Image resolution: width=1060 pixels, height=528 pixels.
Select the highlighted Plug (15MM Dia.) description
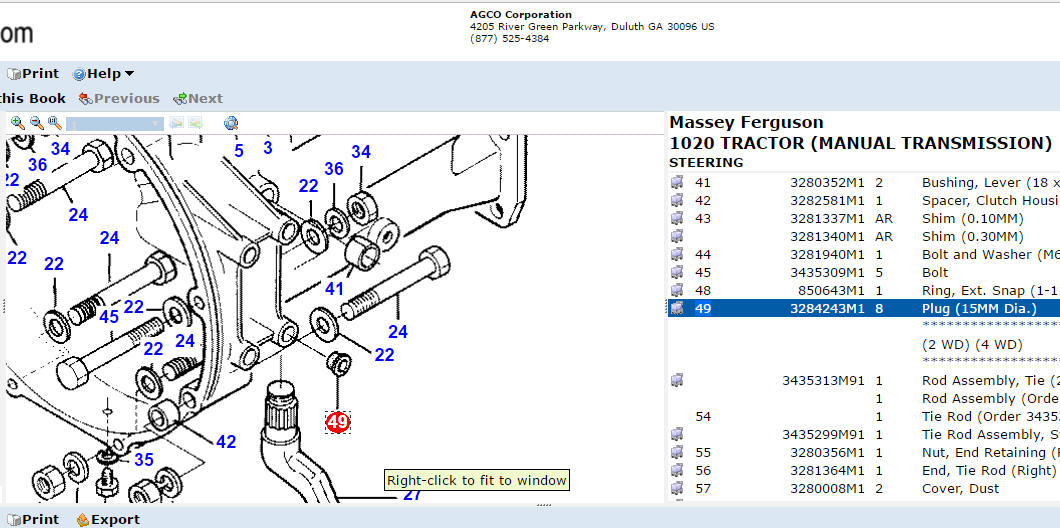point(979,309)
